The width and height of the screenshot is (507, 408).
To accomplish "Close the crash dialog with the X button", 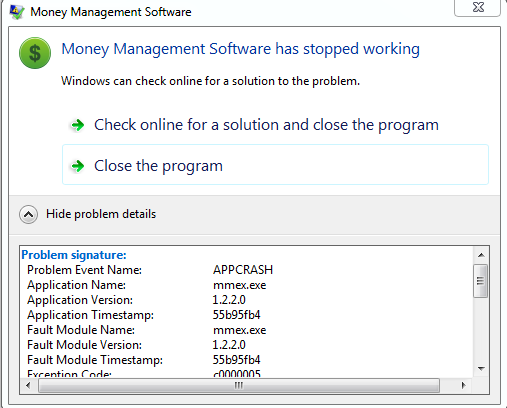I will point(478,7).
